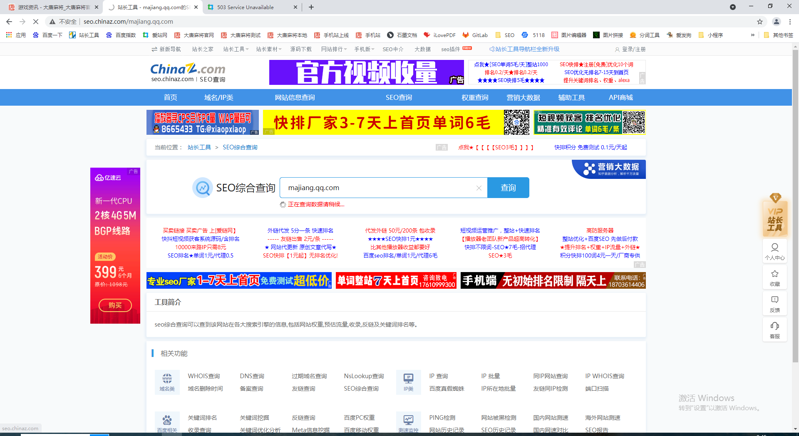The image size is (799, 436).
Task: Select 首页 in the blue navigation bar
Action: 170,97
